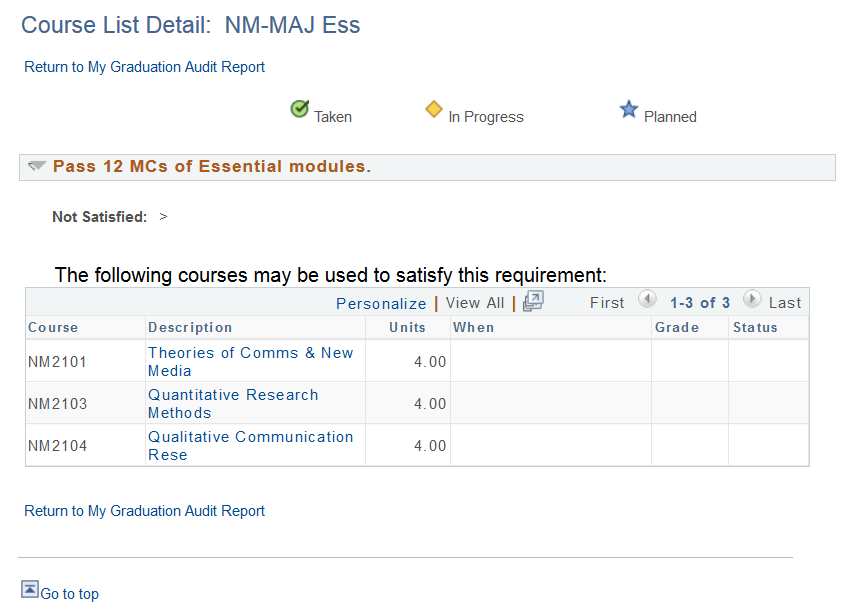This screenshot has height=613, width=866.
Task: Download grid data using the spreadsheet export icon
Action: (x=532, y=301)
